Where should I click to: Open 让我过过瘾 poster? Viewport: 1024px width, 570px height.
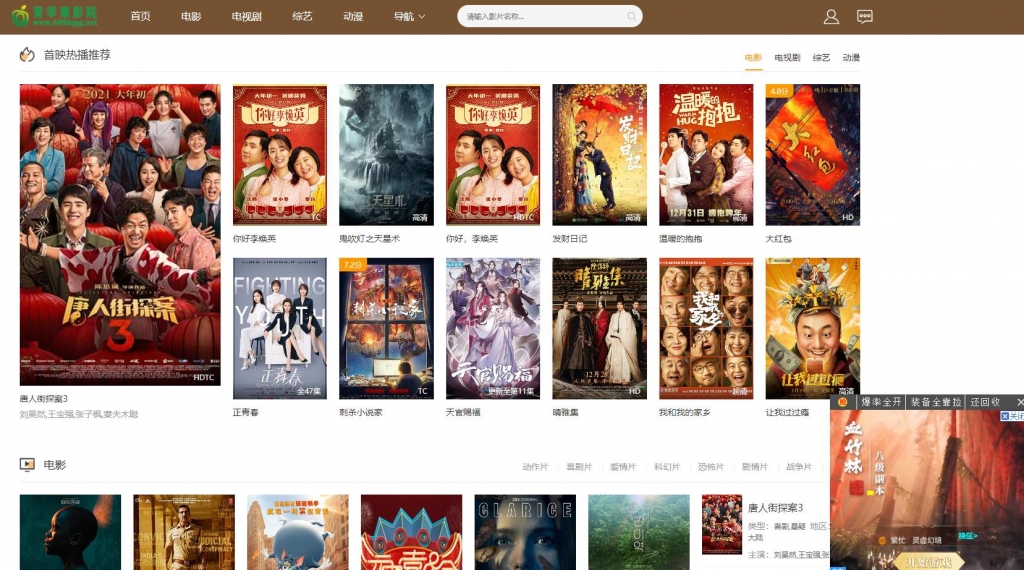(812, 328)
